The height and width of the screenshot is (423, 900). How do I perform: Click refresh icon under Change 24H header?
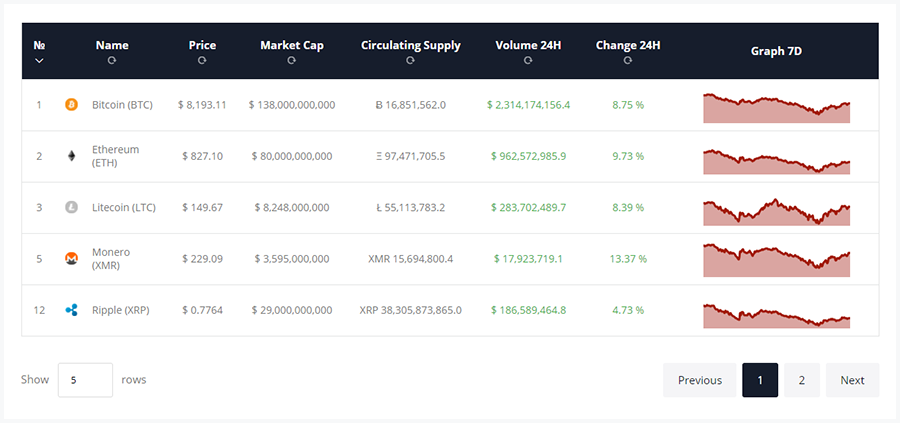click(x=628, y=60)
